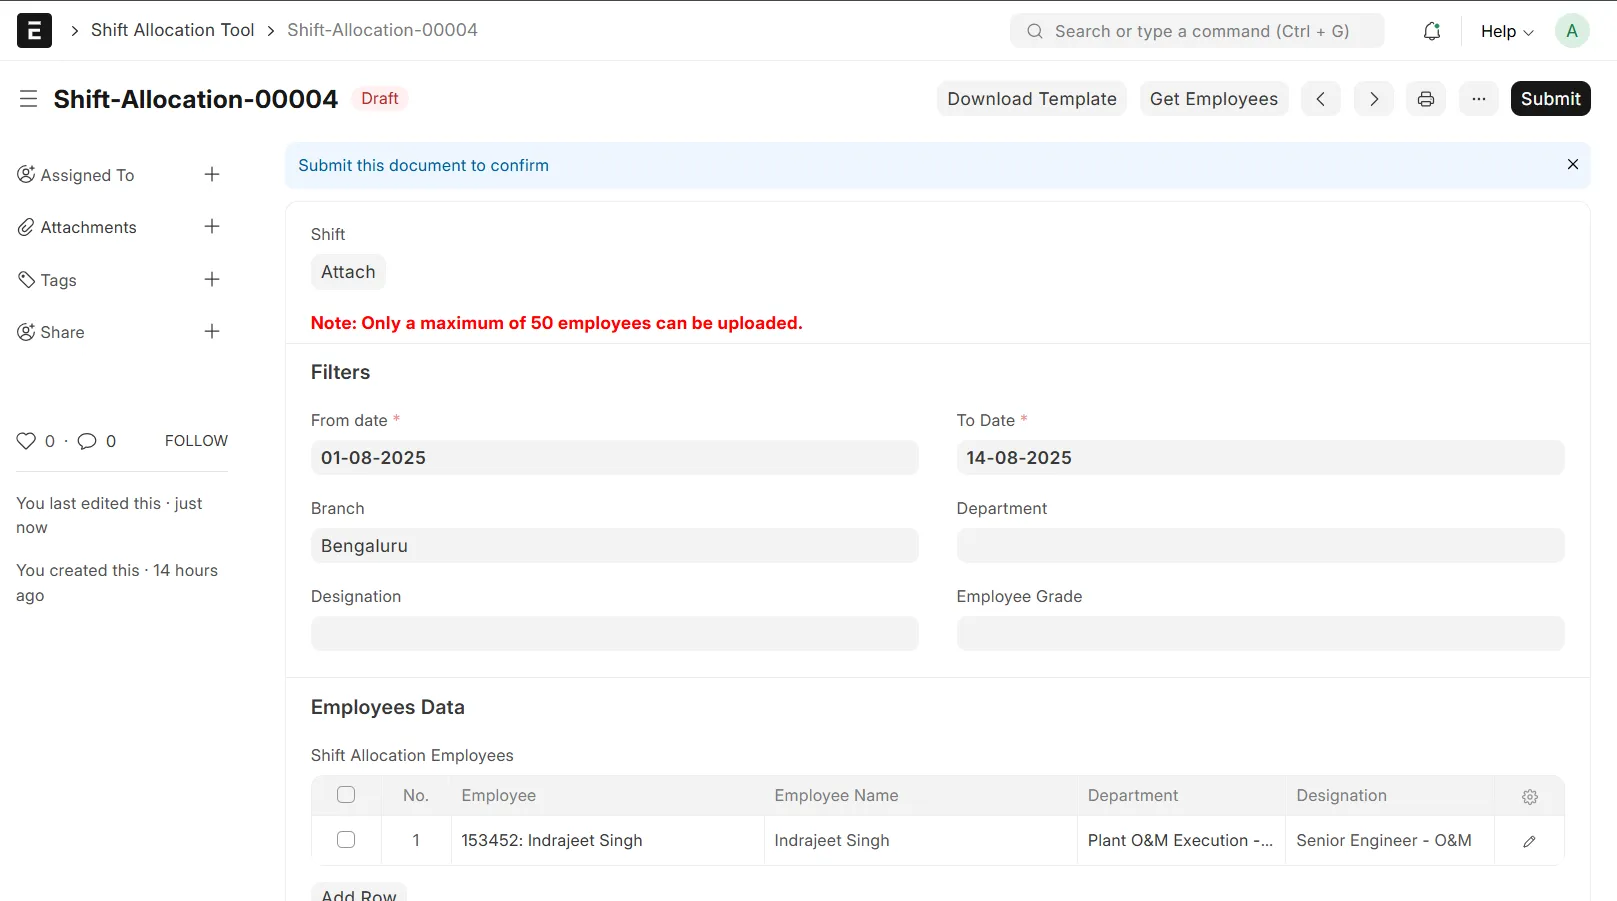Open the user avatar menu

(1572, 31)
